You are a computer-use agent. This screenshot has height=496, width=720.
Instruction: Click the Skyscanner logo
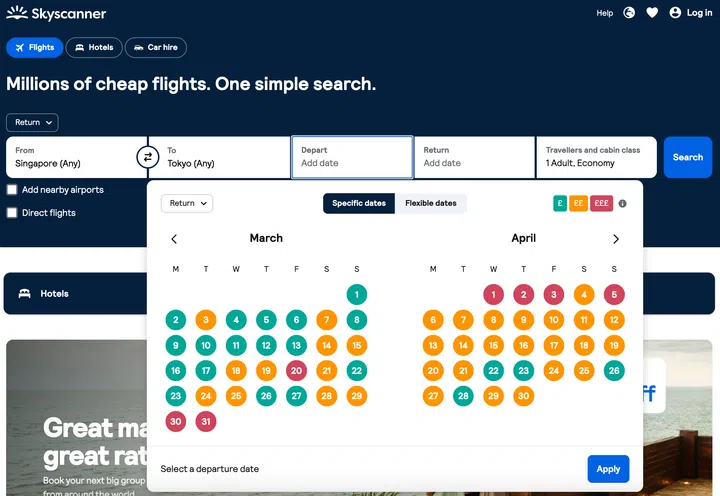click(x=56, y=14)
